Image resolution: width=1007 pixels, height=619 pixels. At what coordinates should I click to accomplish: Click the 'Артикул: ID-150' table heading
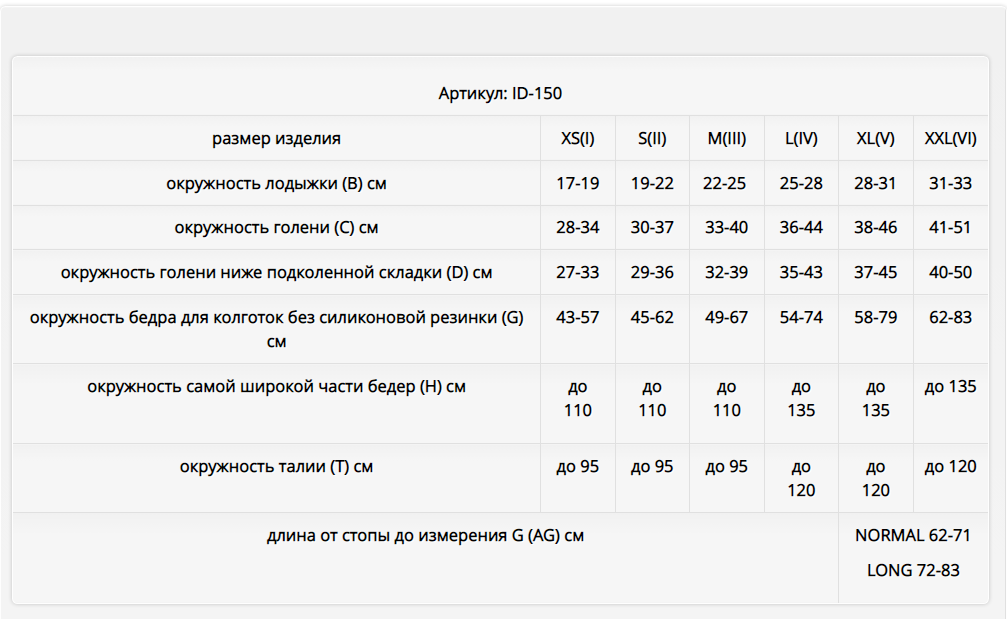click(500, 94)
